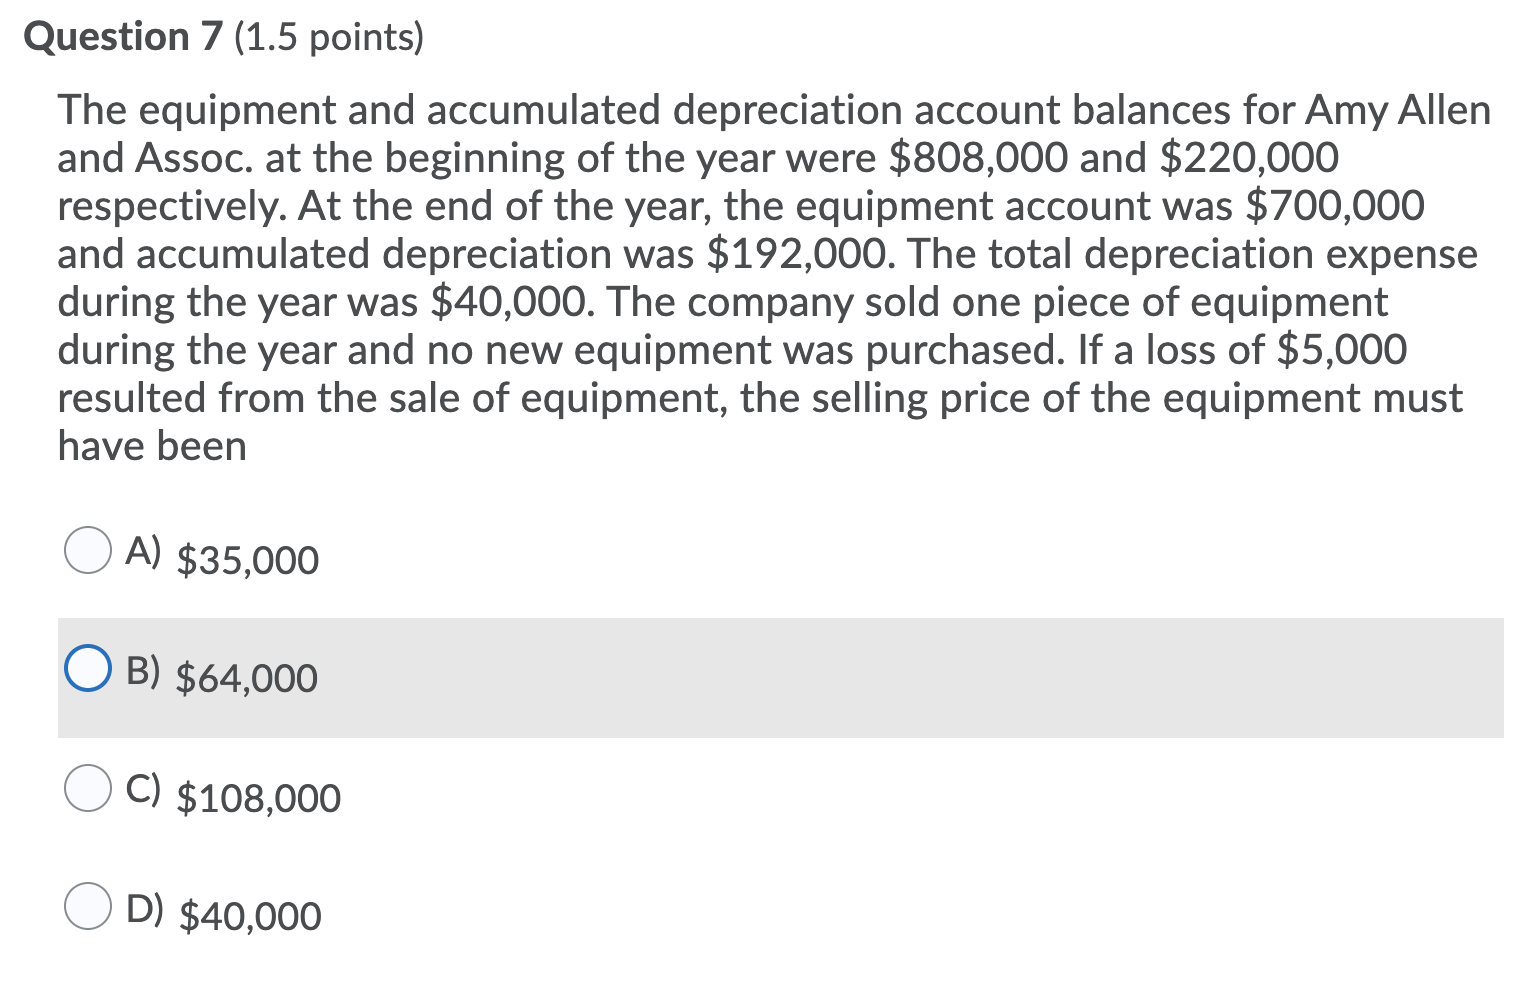
Task: Click the $108,000 answer label
Action: click(257, 798)
